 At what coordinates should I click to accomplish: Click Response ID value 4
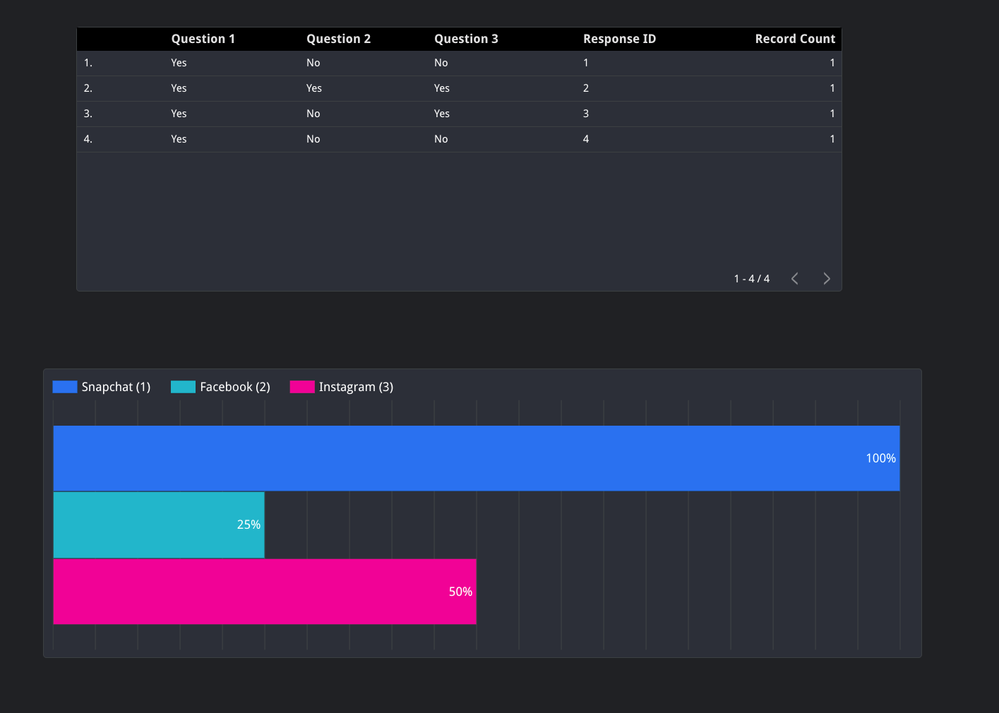pyautogui.click(x=586, y=139)
